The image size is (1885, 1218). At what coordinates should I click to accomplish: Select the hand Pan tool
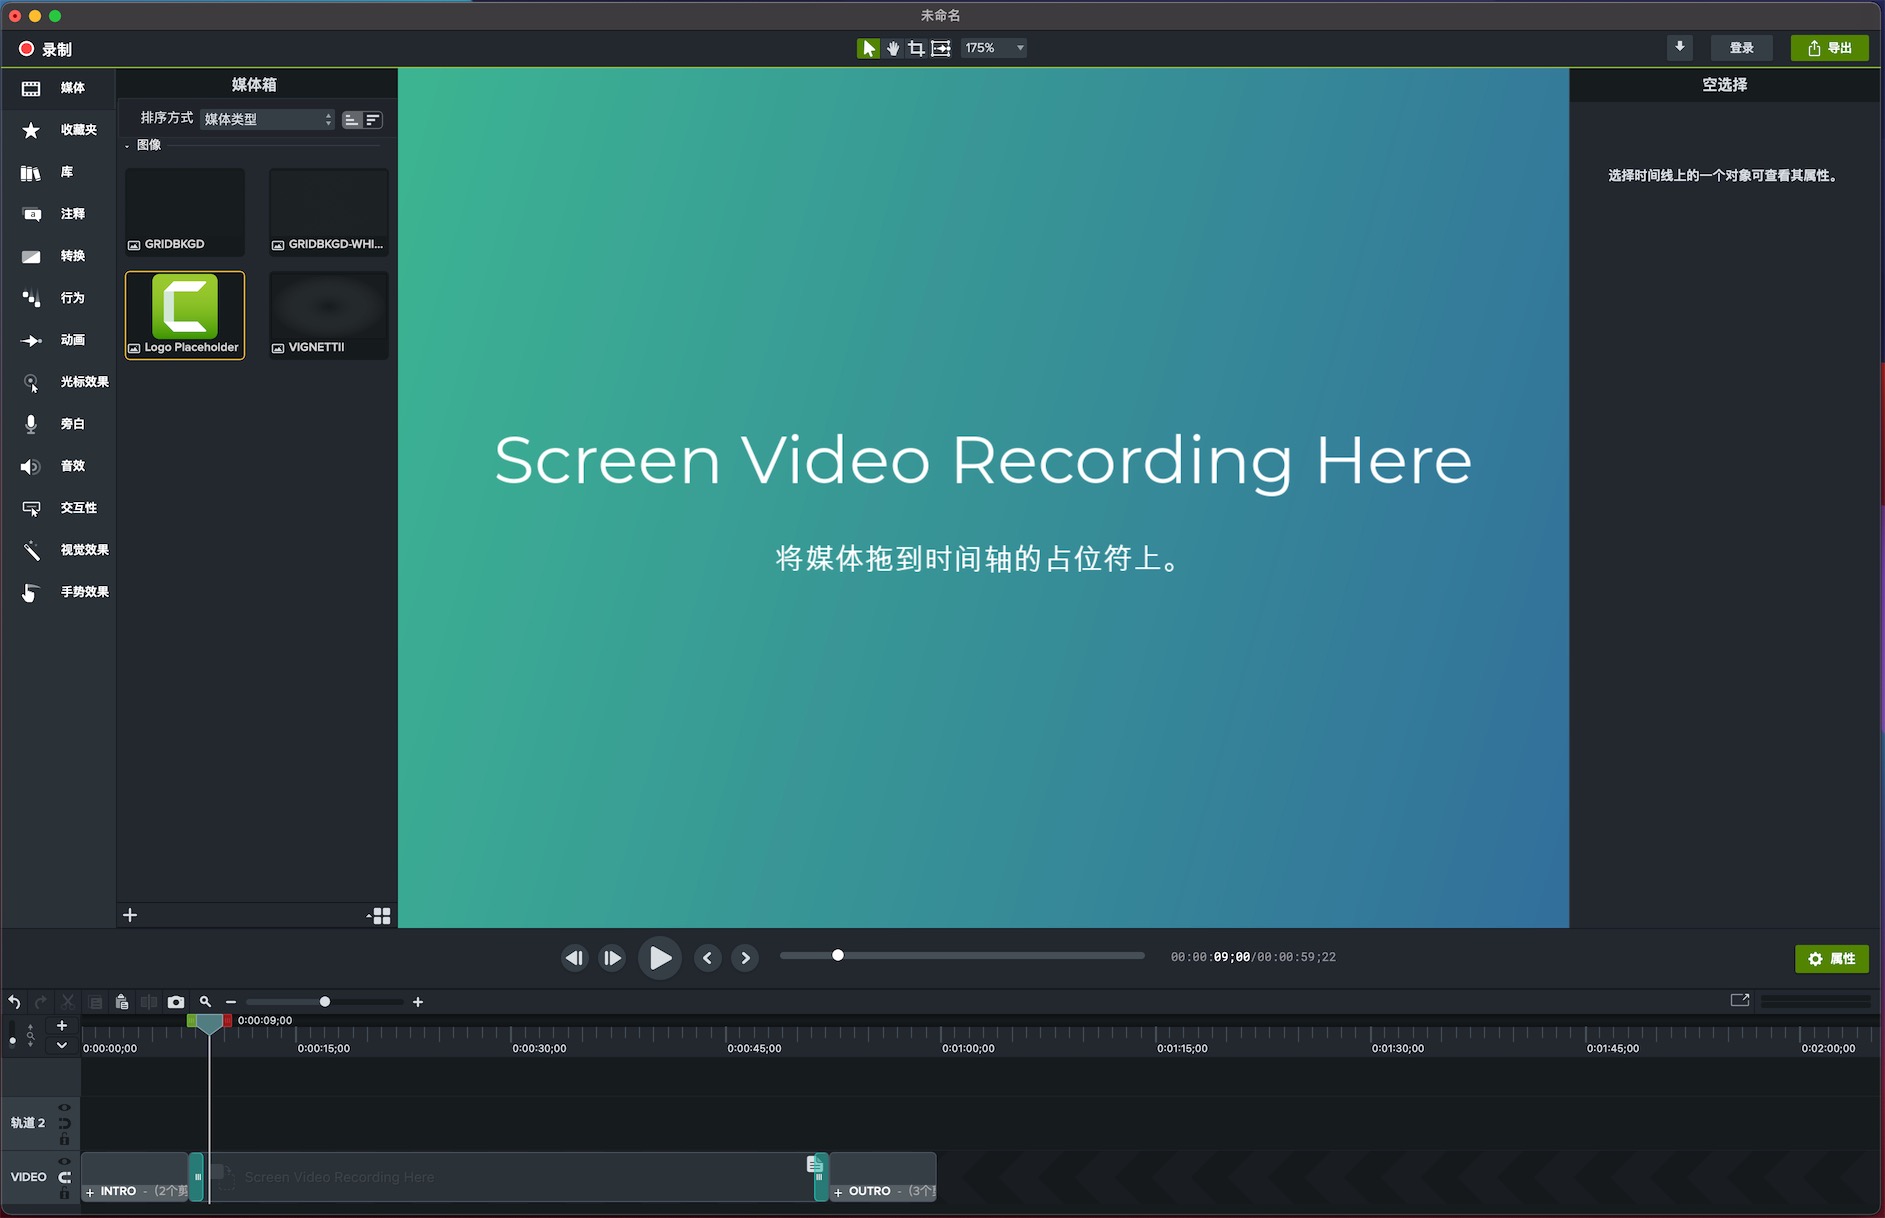point(893,48)
